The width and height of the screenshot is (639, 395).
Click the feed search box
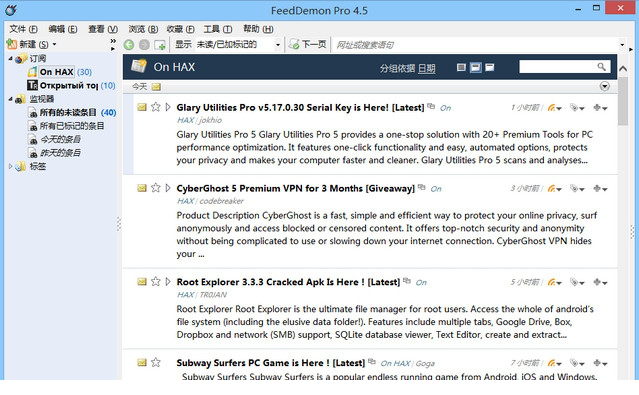point(557,66)
